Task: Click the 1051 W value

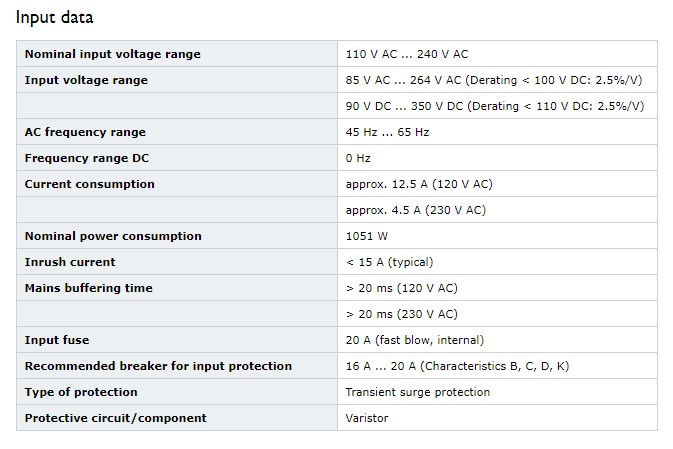Action: pyautogui.click(x=367, y=236)
